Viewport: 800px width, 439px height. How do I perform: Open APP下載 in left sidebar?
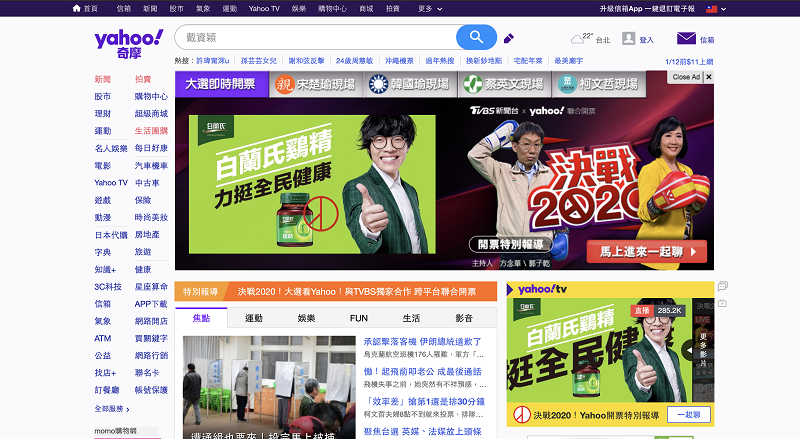[151, 304]
